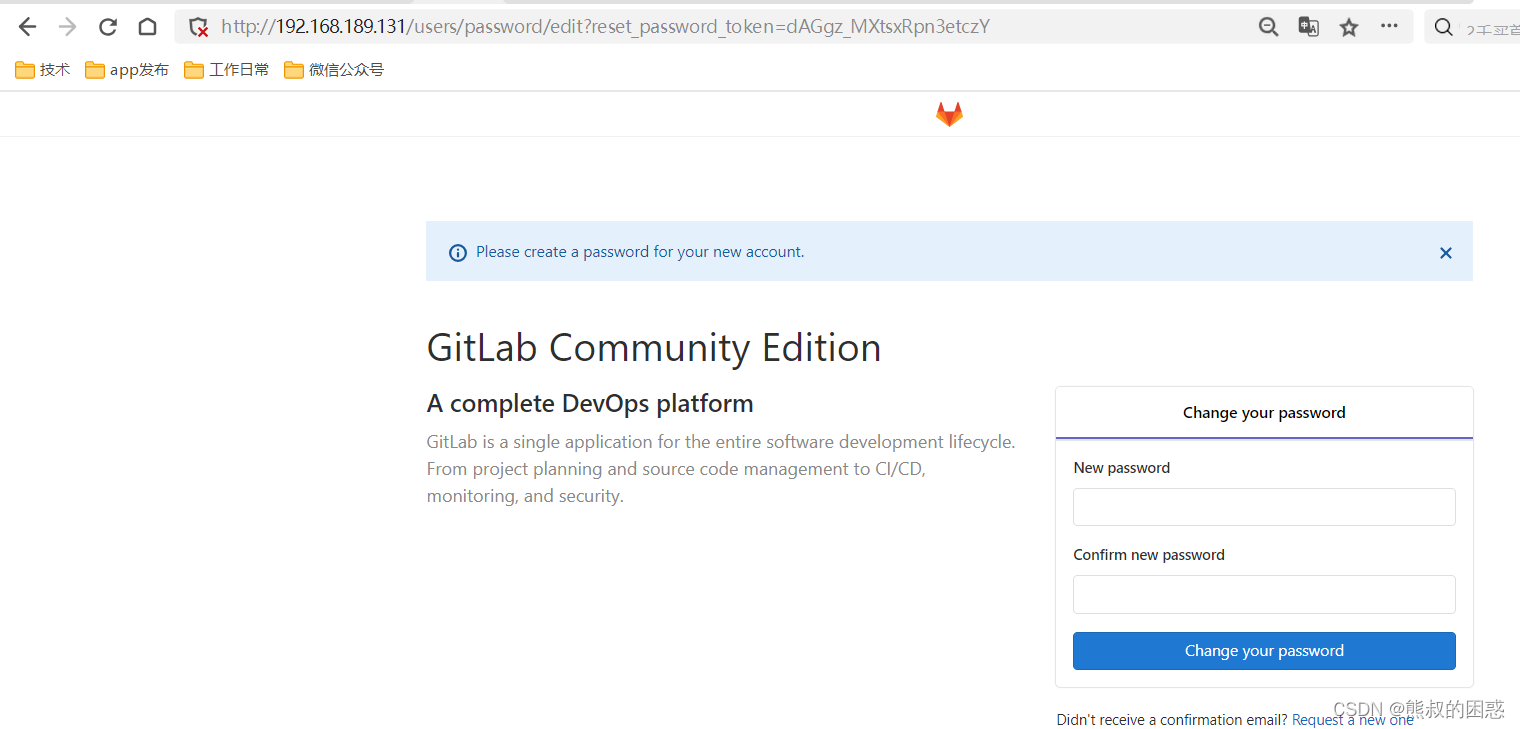The image size is (1520, 729).
Task: Open the 技术 bookmark folder
Action: (43, 69)
